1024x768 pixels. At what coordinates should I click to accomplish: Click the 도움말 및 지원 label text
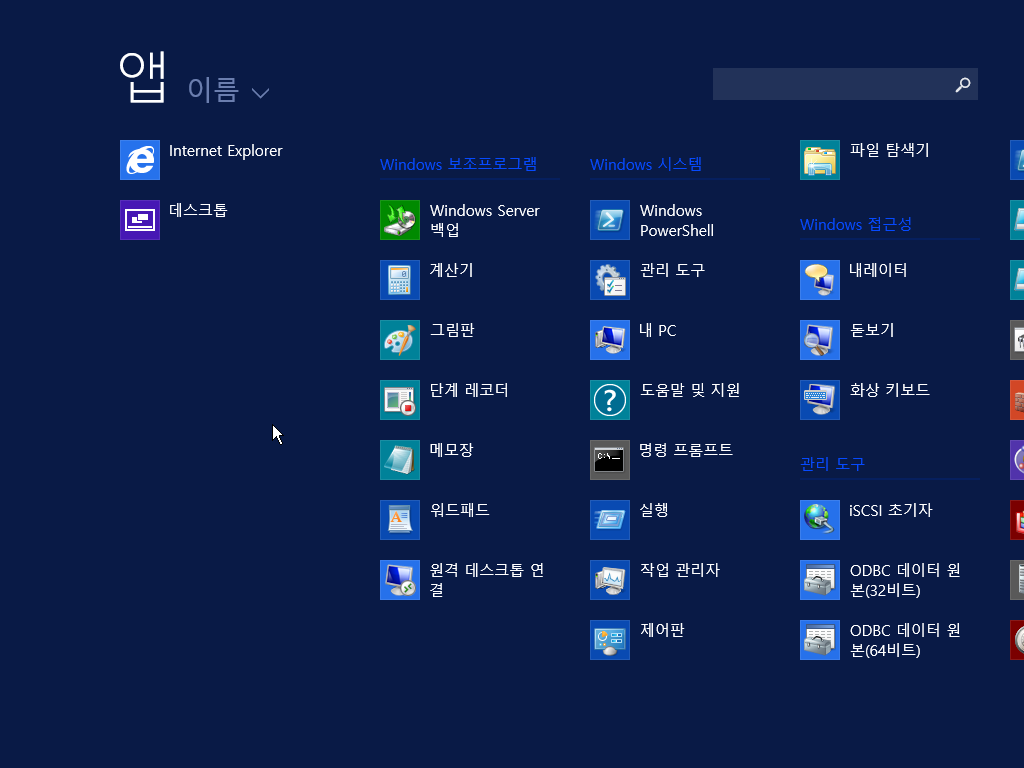click(690, 391)
